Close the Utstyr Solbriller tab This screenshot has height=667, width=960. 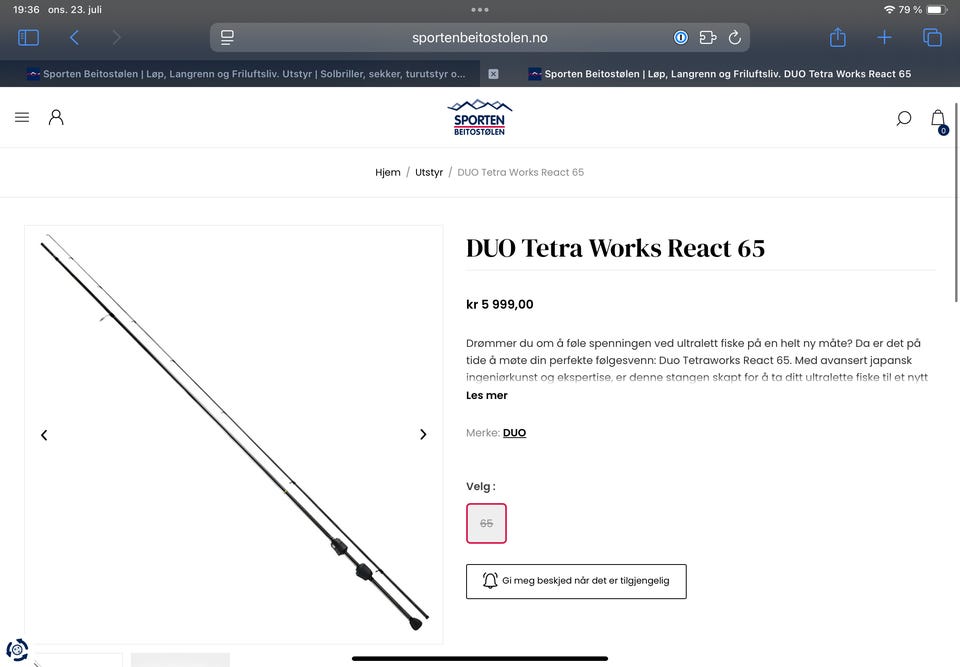493,74
